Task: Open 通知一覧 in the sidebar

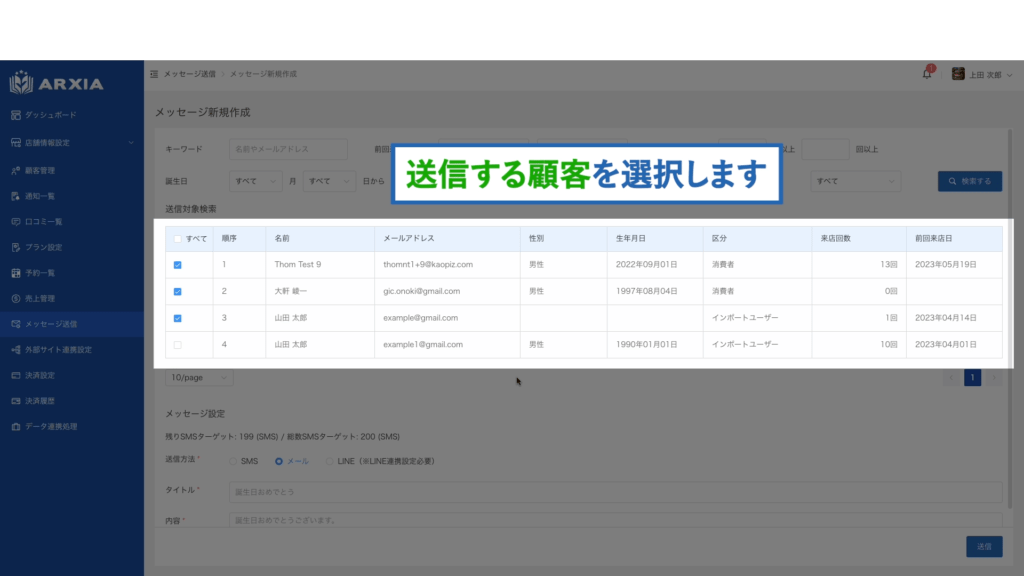Action: [40, 195]
